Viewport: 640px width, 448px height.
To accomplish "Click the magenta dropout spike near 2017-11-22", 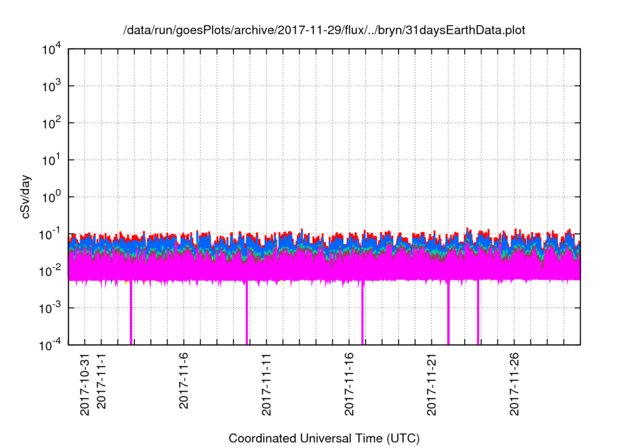I will click(x=448, y=313).
